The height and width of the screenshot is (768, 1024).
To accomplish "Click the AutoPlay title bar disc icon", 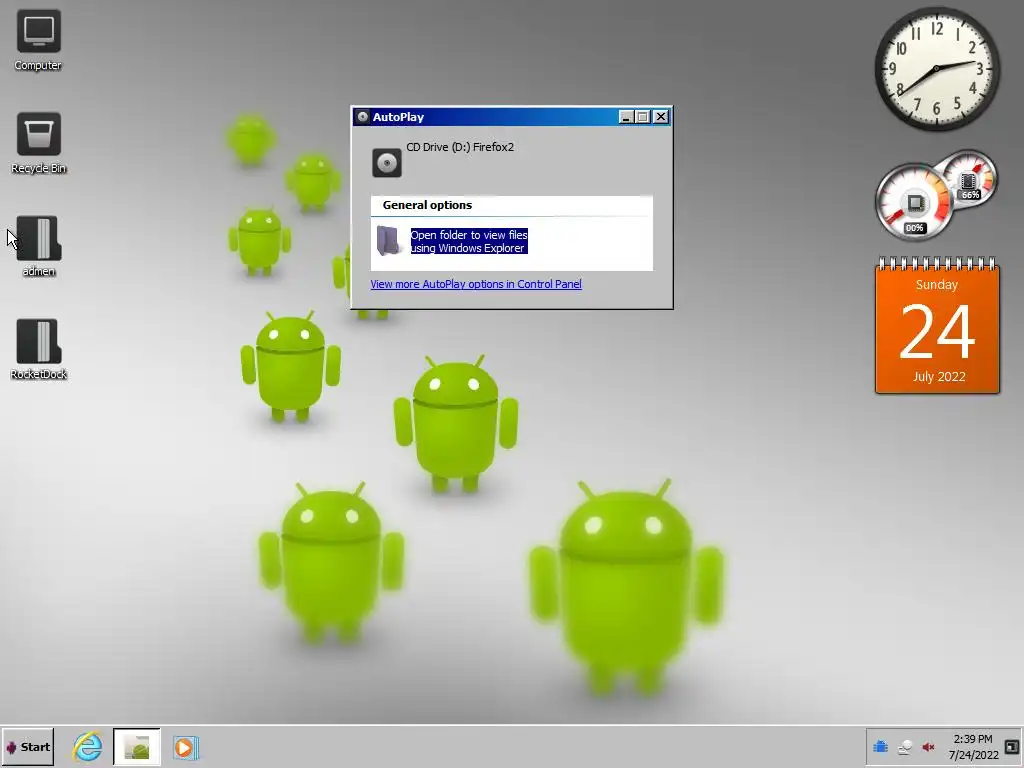I will click(362, 117).
